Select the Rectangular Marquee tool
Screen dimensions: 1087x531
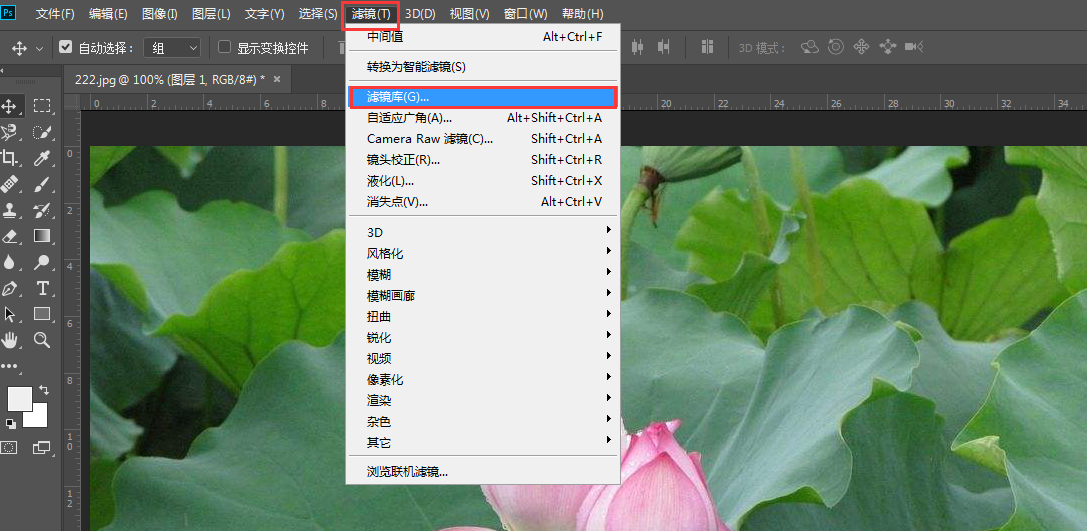tap(42, 106)
